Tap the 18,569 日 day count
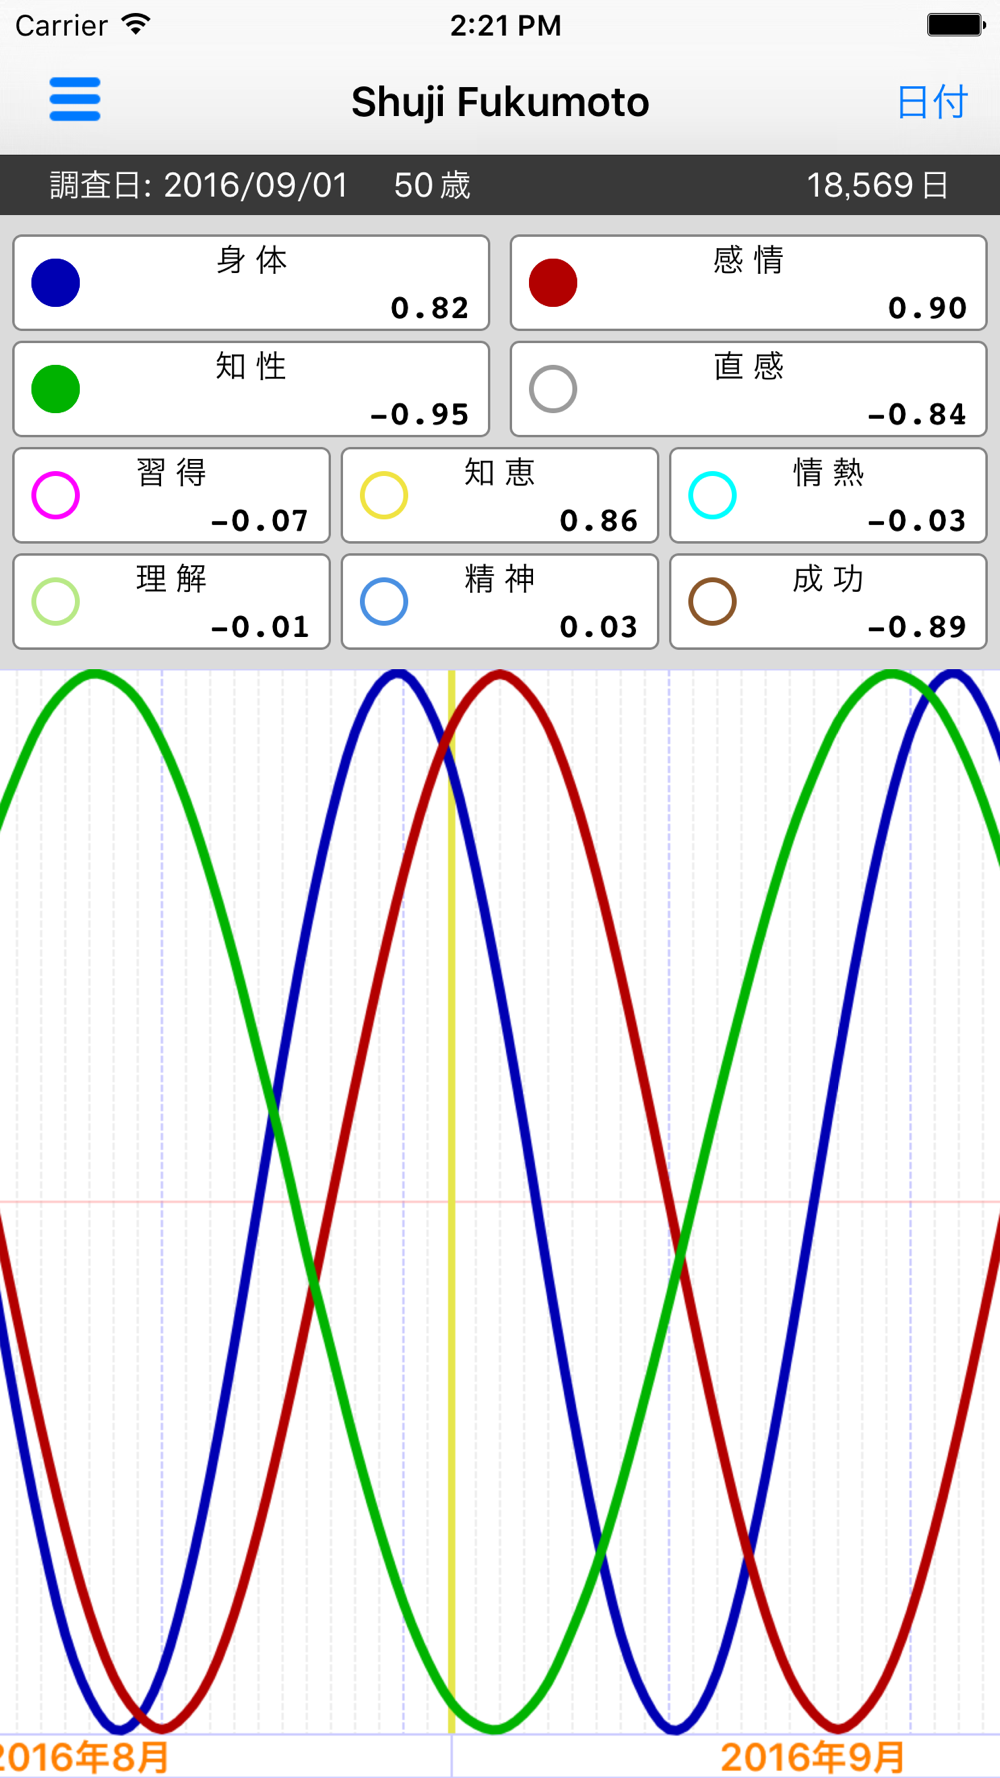The image size is (1000, 1778). point(878,185)
